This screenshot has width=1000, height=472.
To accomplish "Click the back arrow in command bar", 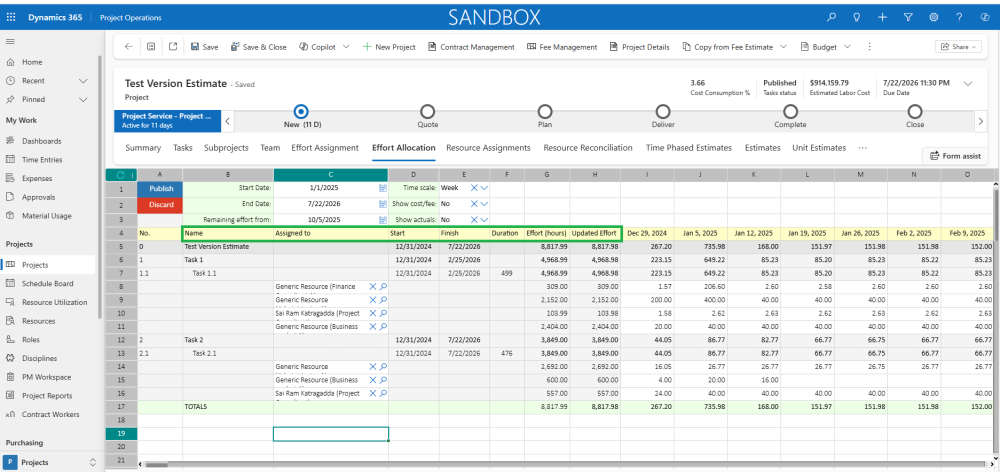I will point(128,47).
